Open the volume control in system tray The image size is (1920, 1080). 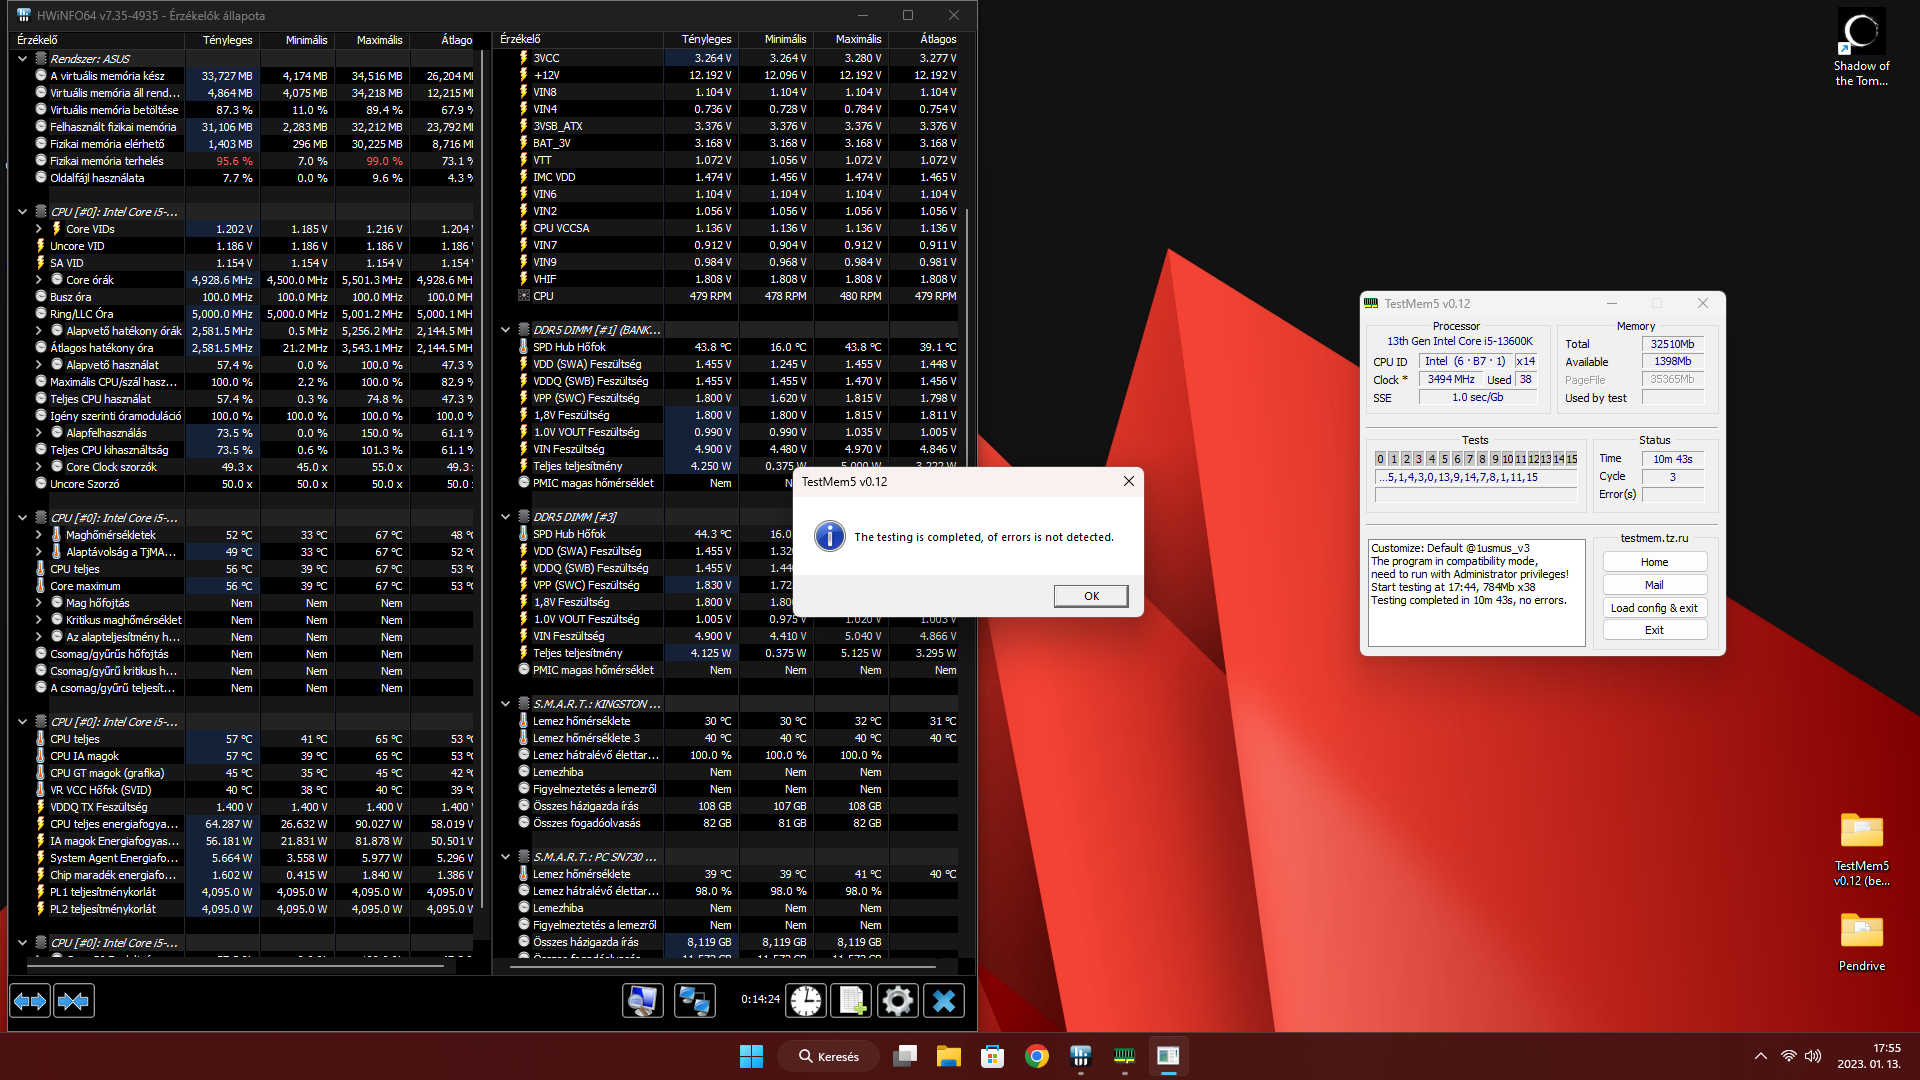coord(1813,1056)
